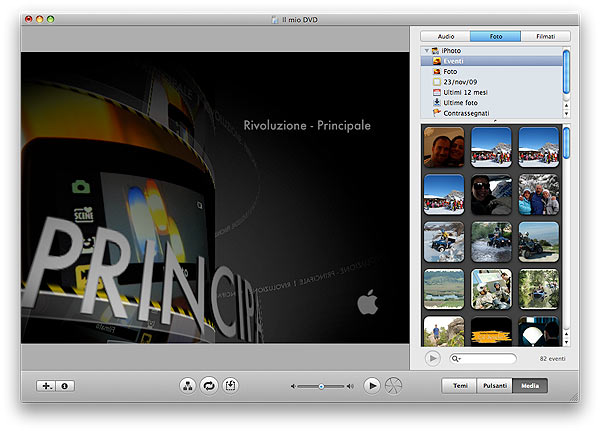This screenshot has width=600, height=431.
Task: Open the Audio media tab
Action: [445, 36]
